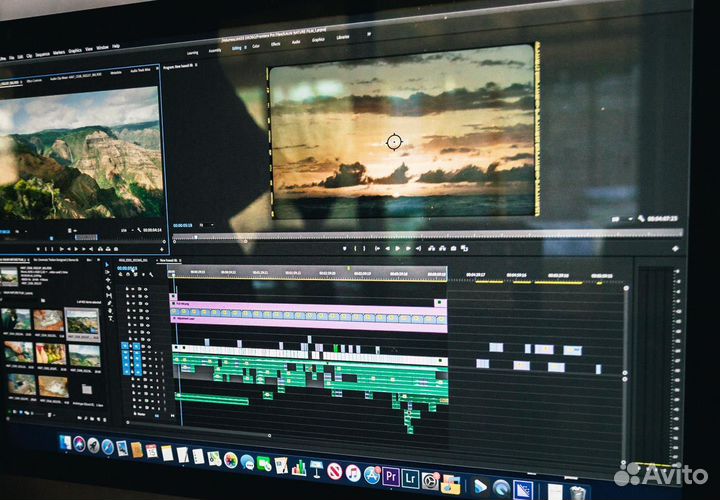The height and width of the screenshot is (500, 720).
Task: Click the wrench settings icon in Program monitor
Action: tap(641, 218)
